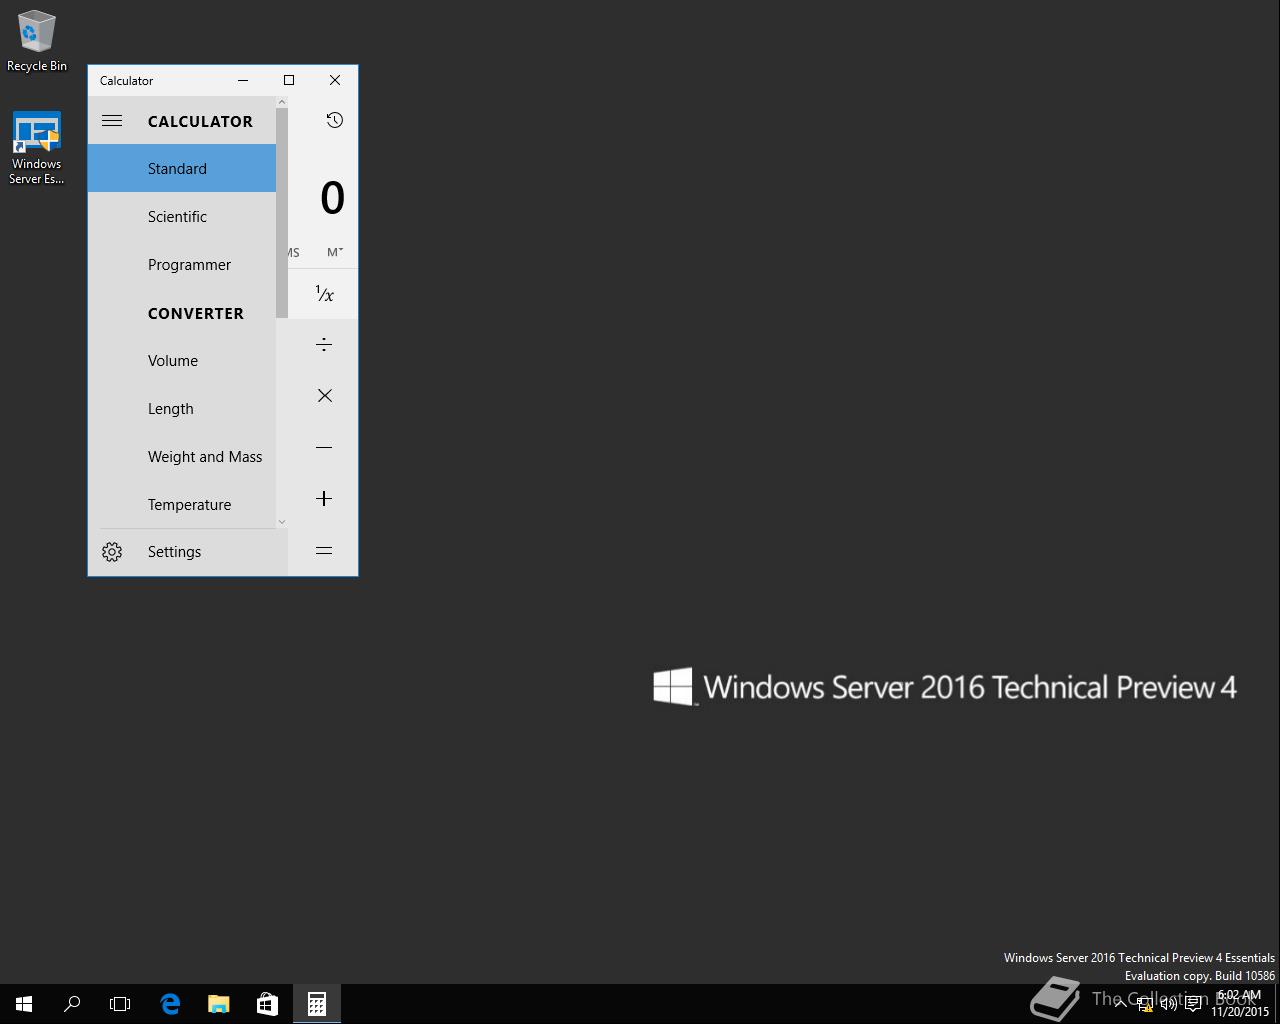This screenshot has height=1024, width=1280.
Task: Open the Temperature converter
Action: pyautogui.click(x=182, y=504)
